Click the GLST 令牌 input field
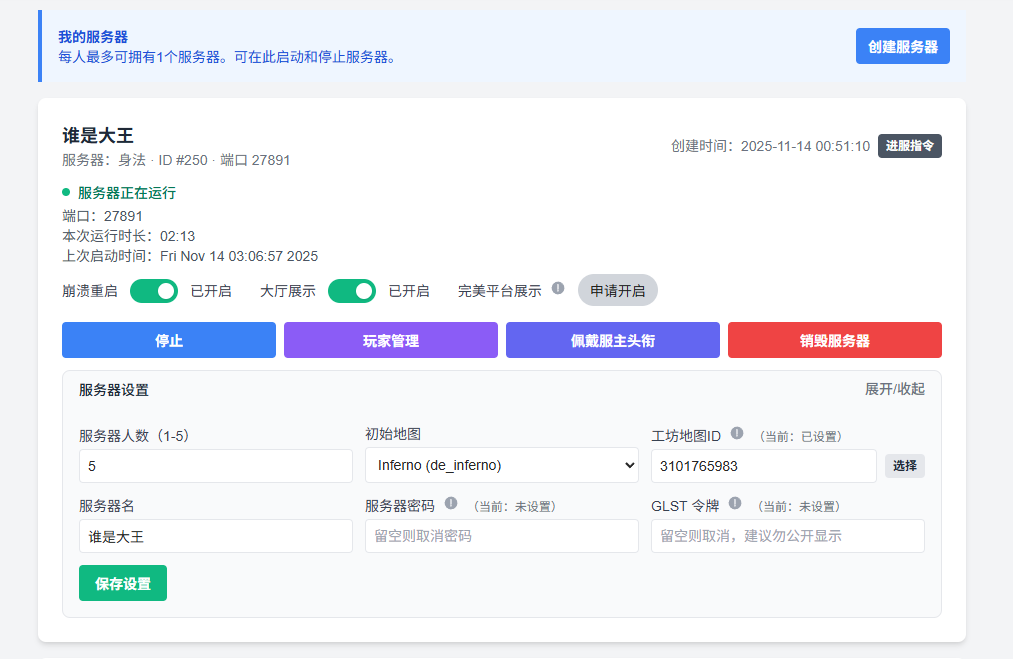This screenshot has height=659, width=1013. [787, 536]
